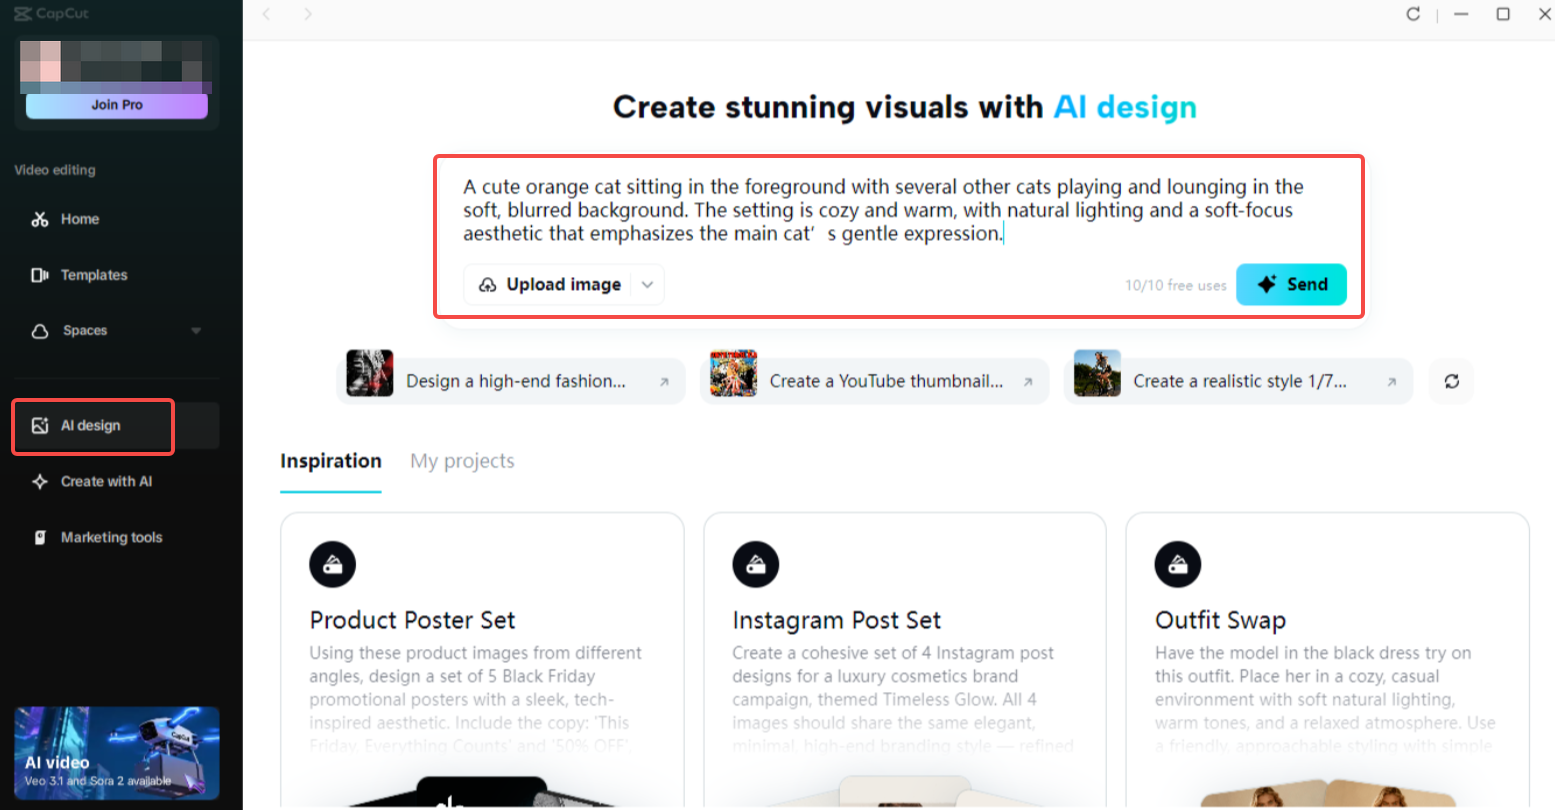Refresh the prompt suggestions
This screenshot has width=1555, height=810.
pos(1452,381)
